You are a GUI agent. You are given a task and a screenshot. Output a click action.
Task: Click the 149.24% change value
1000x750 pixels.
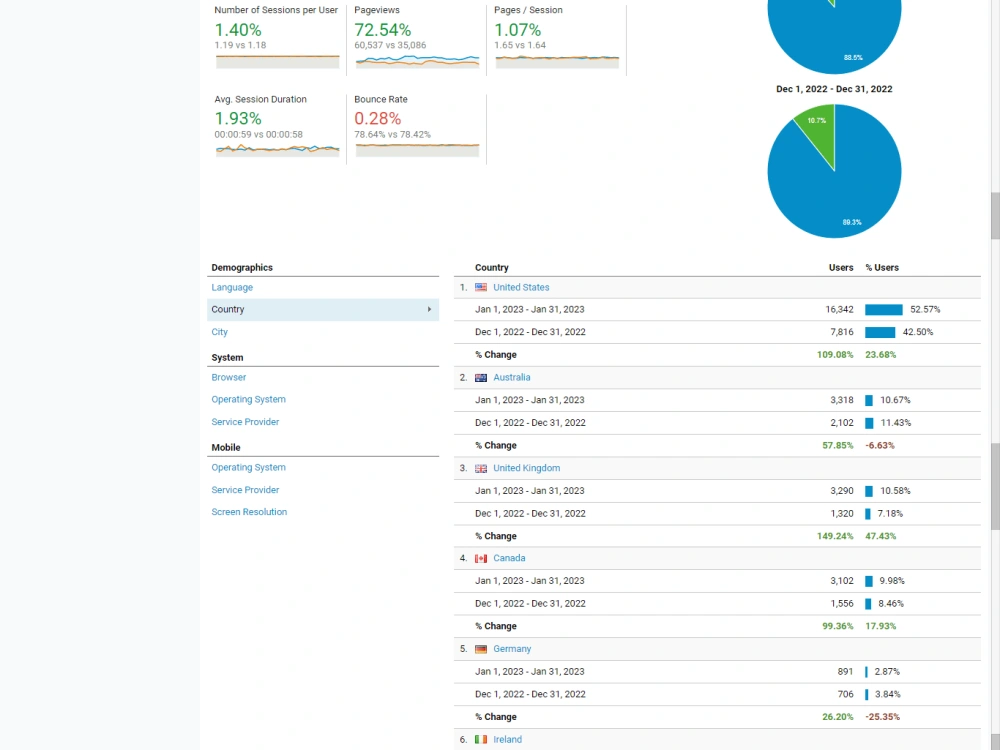click(x=835, y=536)
